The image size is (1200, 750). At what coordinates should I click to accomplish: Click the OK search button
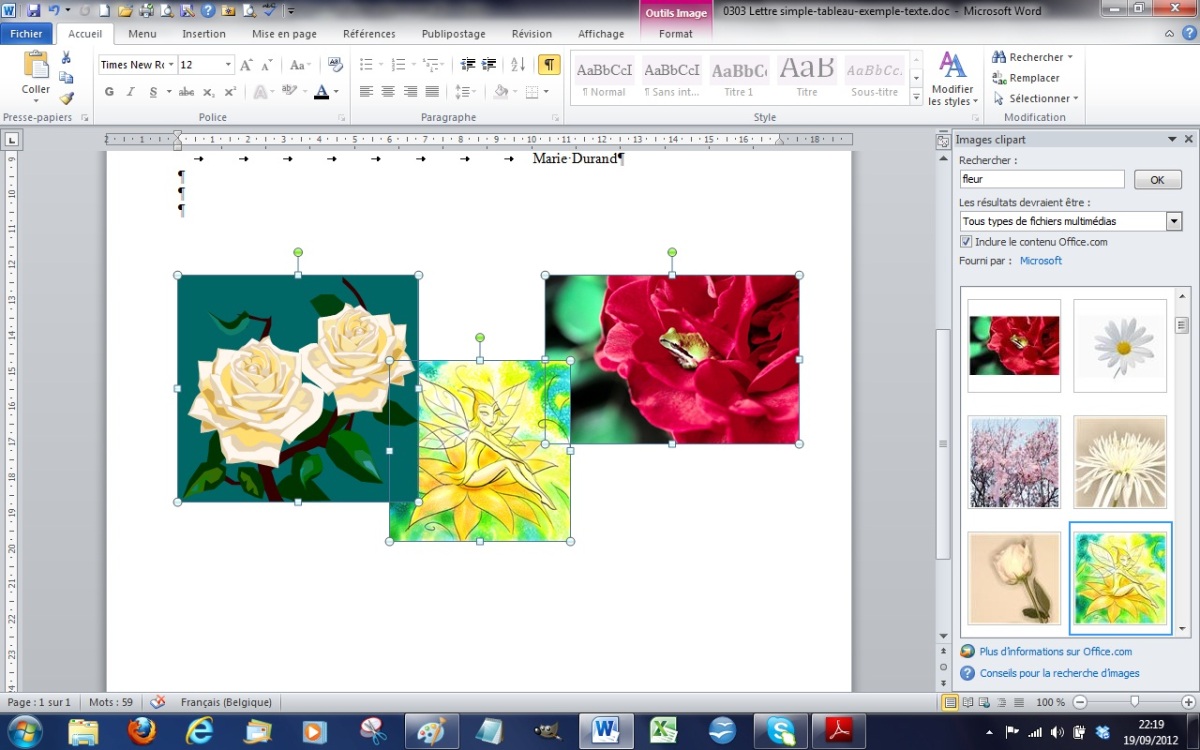tap(1157, 180)
